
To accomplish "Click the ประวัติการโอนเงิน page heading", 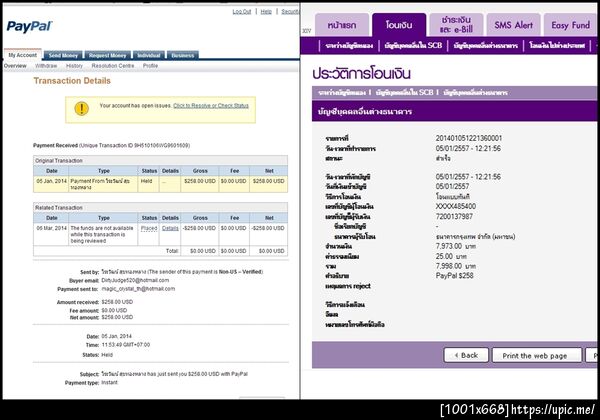I will pos(361,74).
